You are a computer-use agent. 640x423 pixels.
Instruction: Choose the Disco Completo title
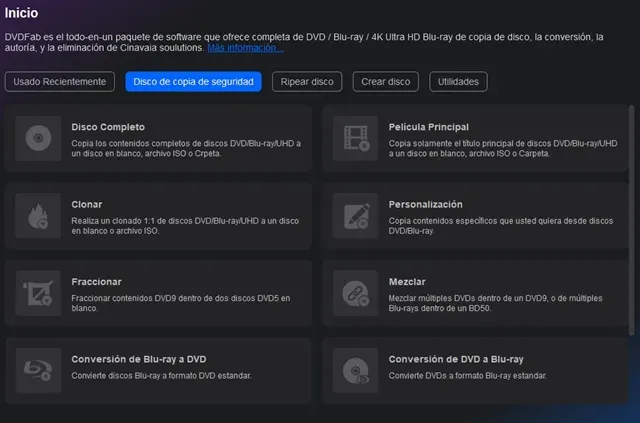coord(108,127)
